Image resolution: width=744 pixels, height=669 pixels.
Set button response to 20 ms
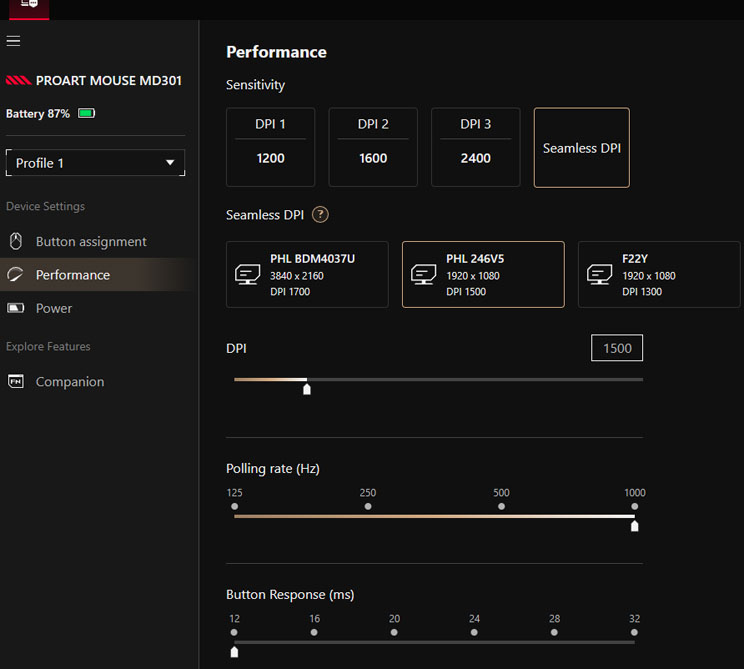394,632
